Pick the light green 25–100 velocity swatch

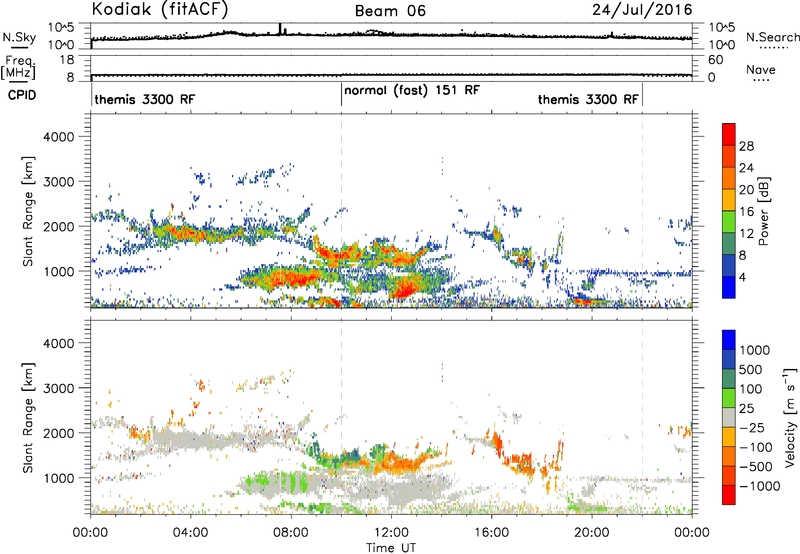pyautogui.click(x=729, y=398)
